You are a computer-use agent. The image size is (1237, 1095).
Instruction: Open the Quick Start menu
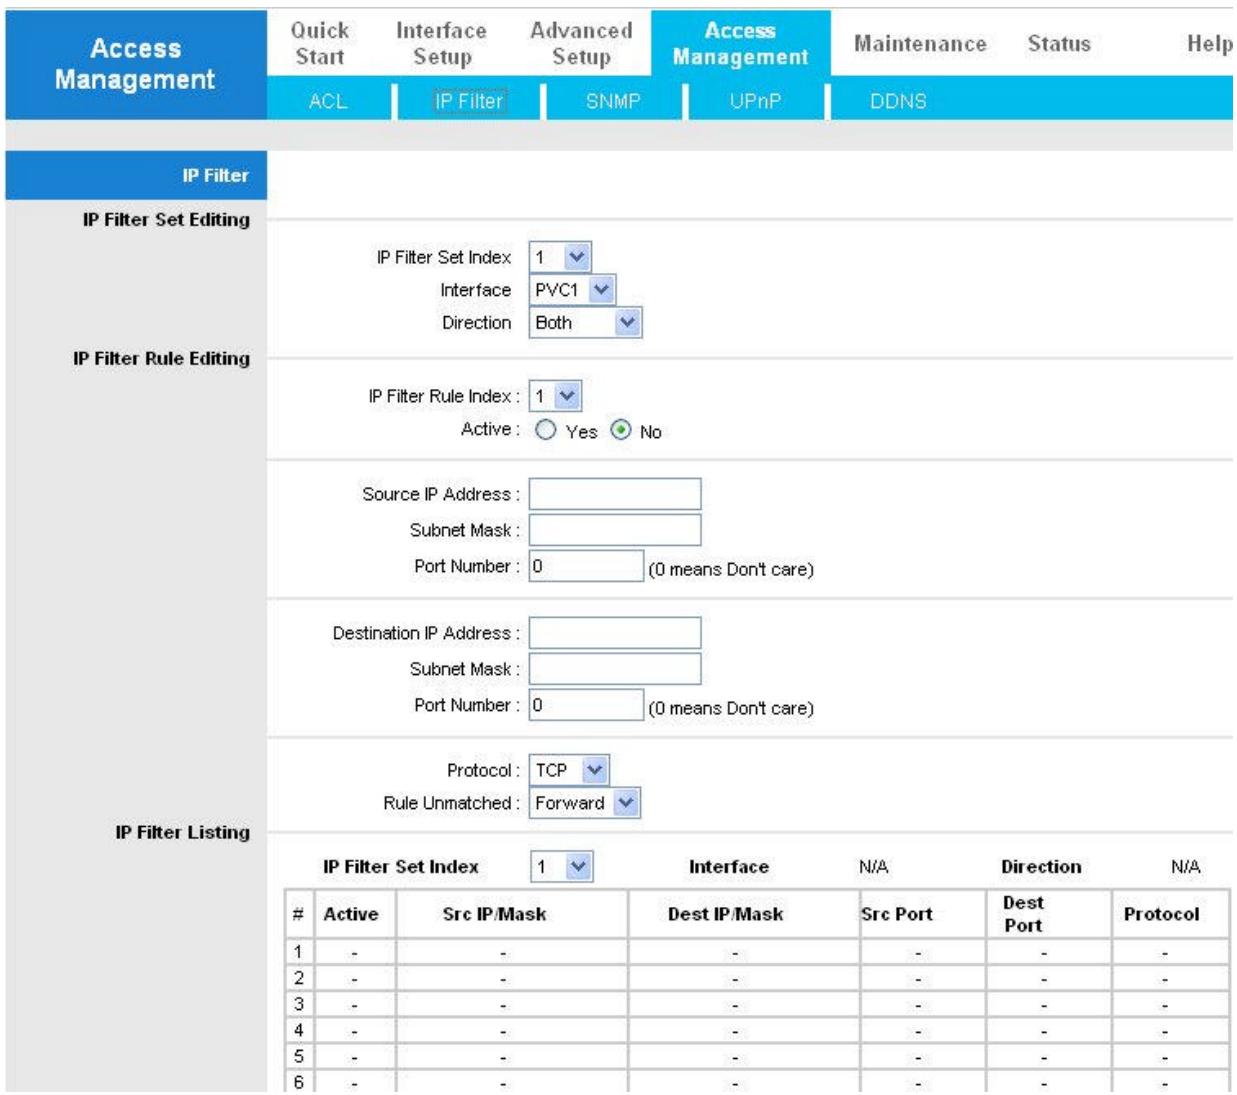point(320,44)
